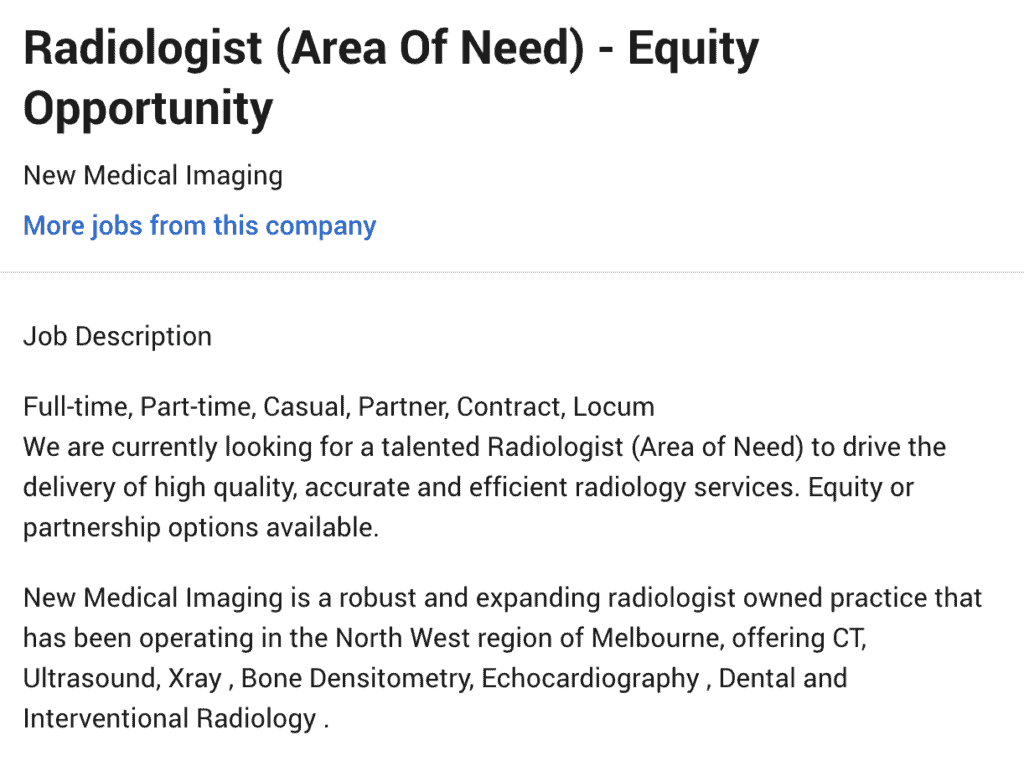Click the "More jobs from this company" link

(199, 226)
